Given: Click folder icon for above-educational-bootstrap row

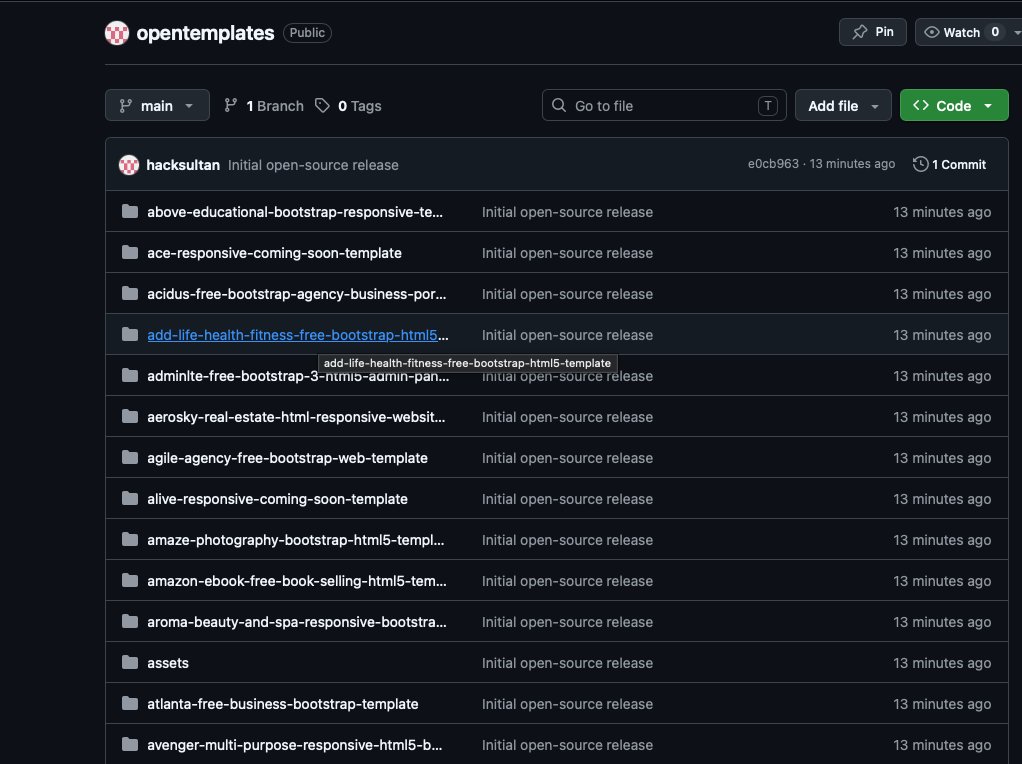Looking at the screenshot, I should coord(130,212).
